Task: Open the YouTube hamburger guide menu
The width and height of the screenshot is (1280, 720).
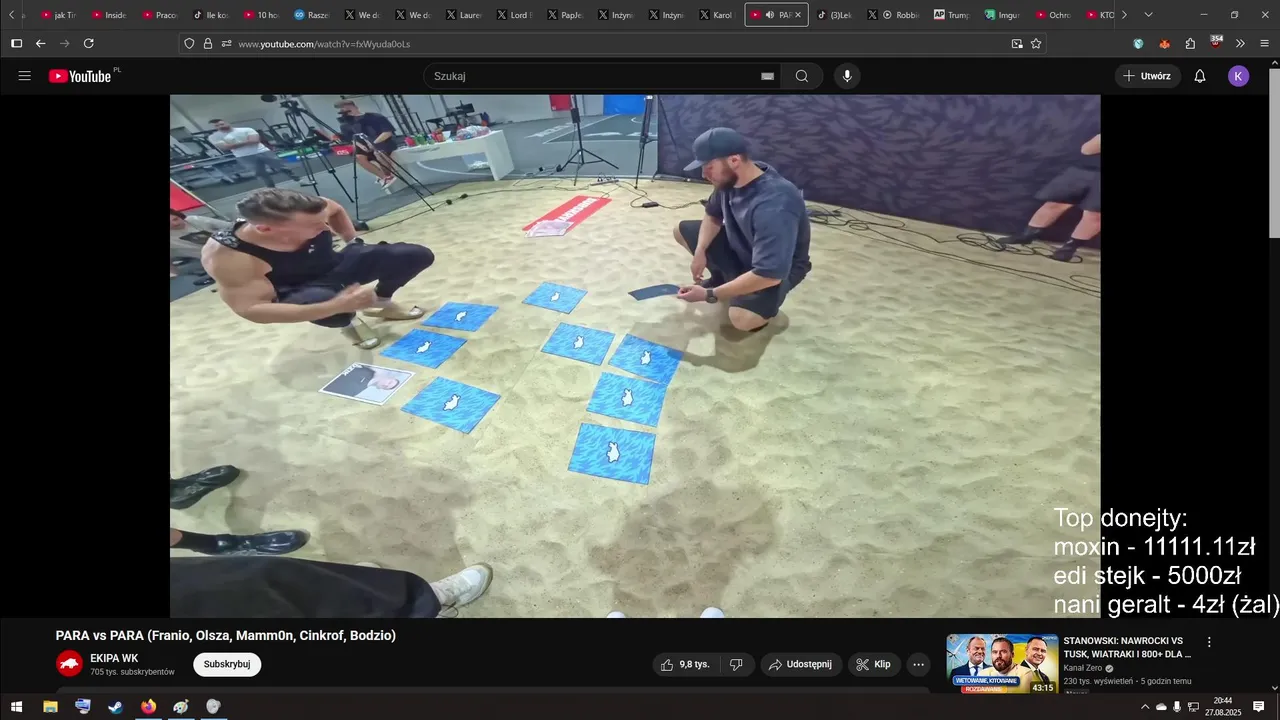Action: coord(25,76)
